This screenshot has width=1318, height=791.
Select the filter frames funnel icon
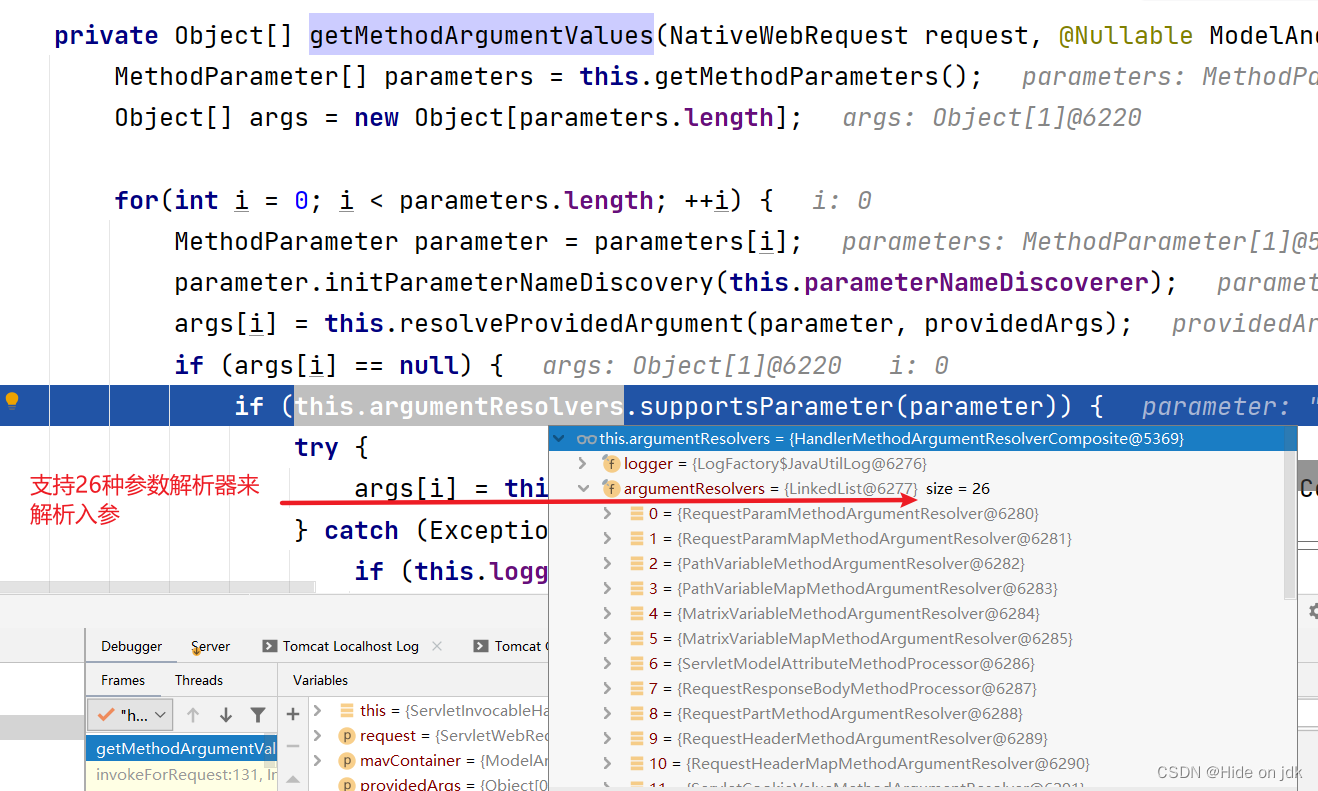[x=258, y=716]
